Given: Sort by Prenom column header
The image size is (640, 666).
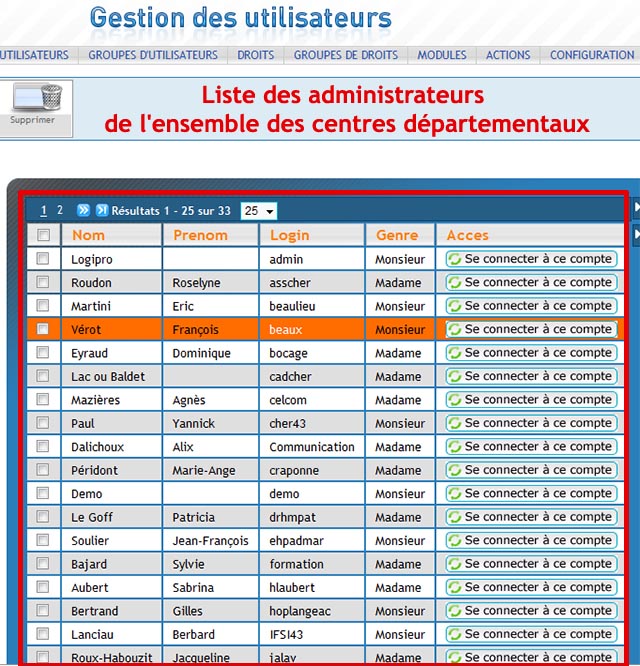Looking at the screenshot, I should 200,235.
